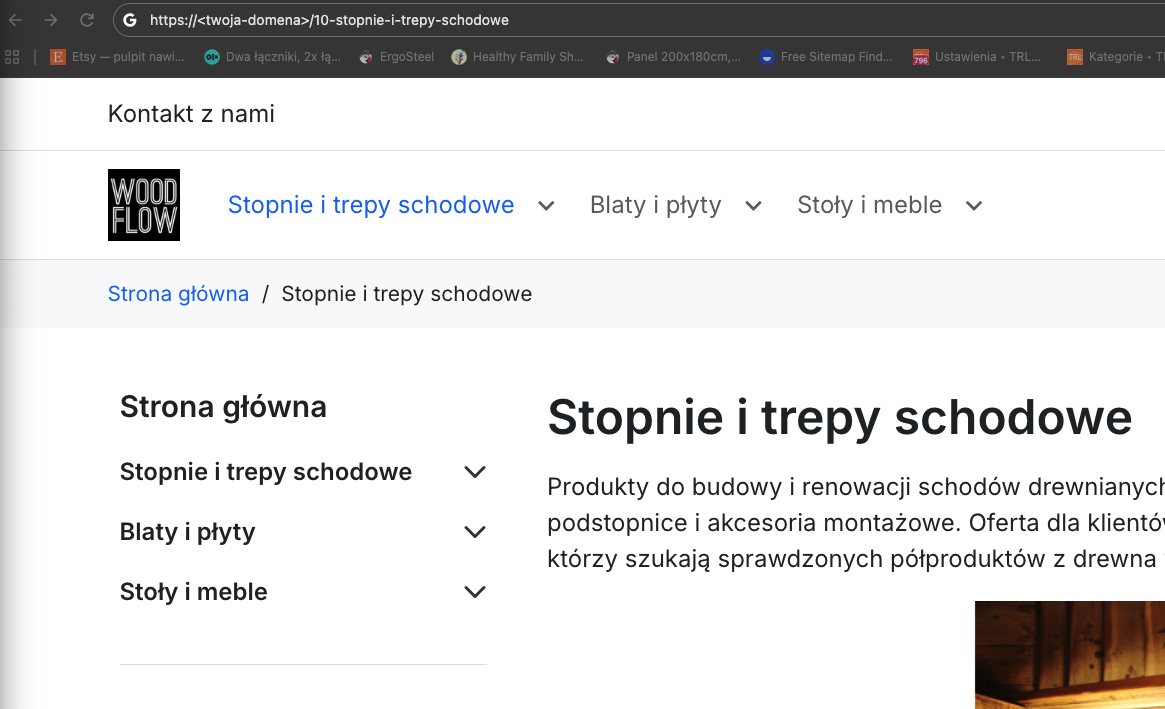
Task: Open the Panel 200x180cm bookmark
Action: click(x=673, y=56)
